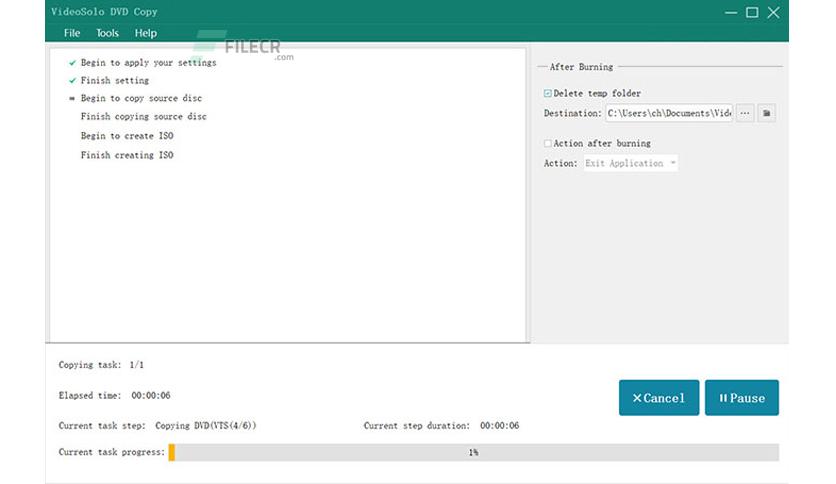Browse destination with the ellipsis button
The height and width of the screenshot is (484, 836).
745,113
